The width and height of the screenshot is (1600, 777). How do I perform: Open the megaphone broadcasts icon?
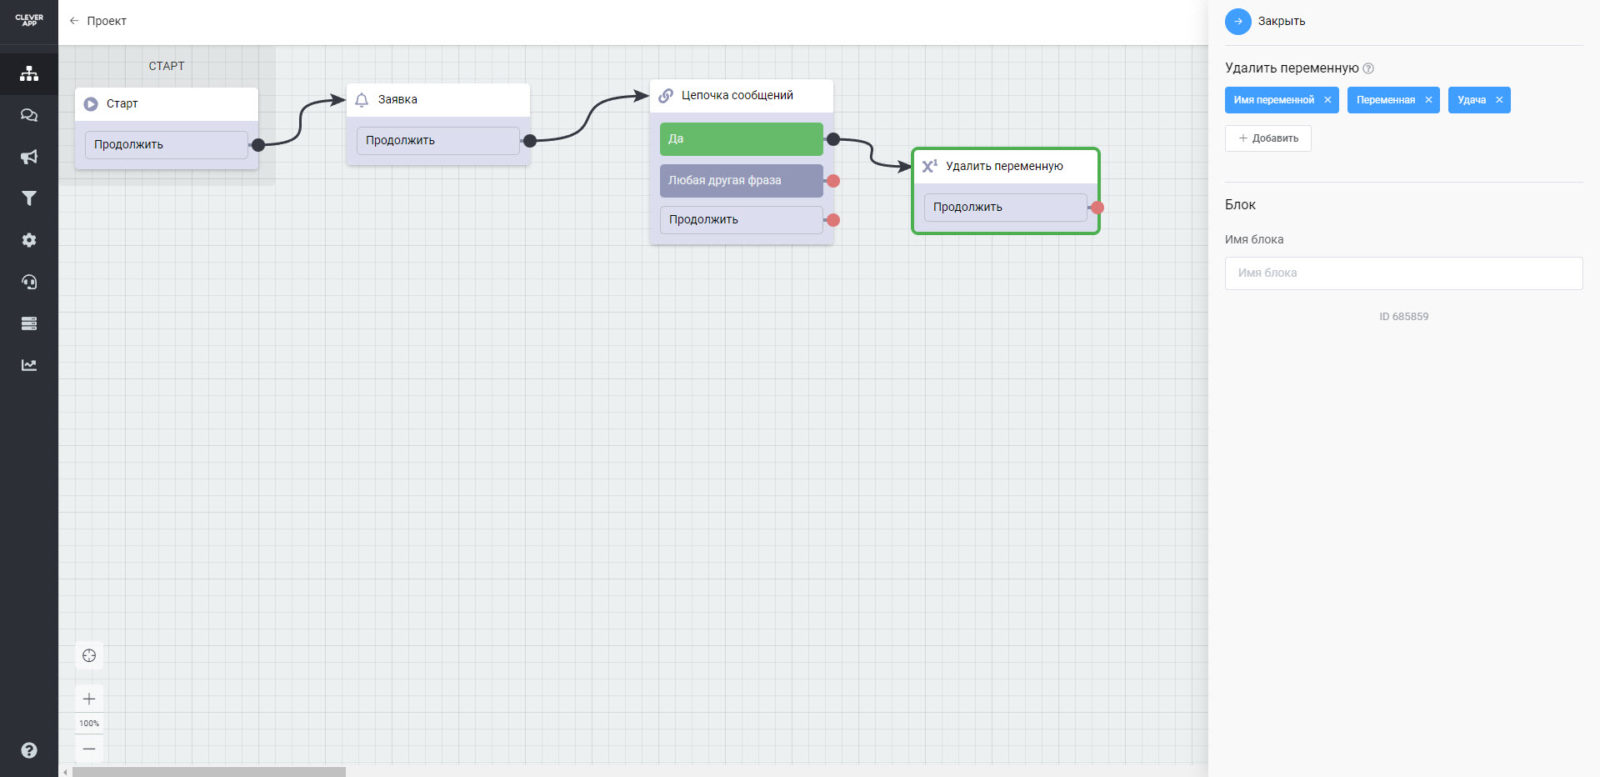tap(29, 157)
